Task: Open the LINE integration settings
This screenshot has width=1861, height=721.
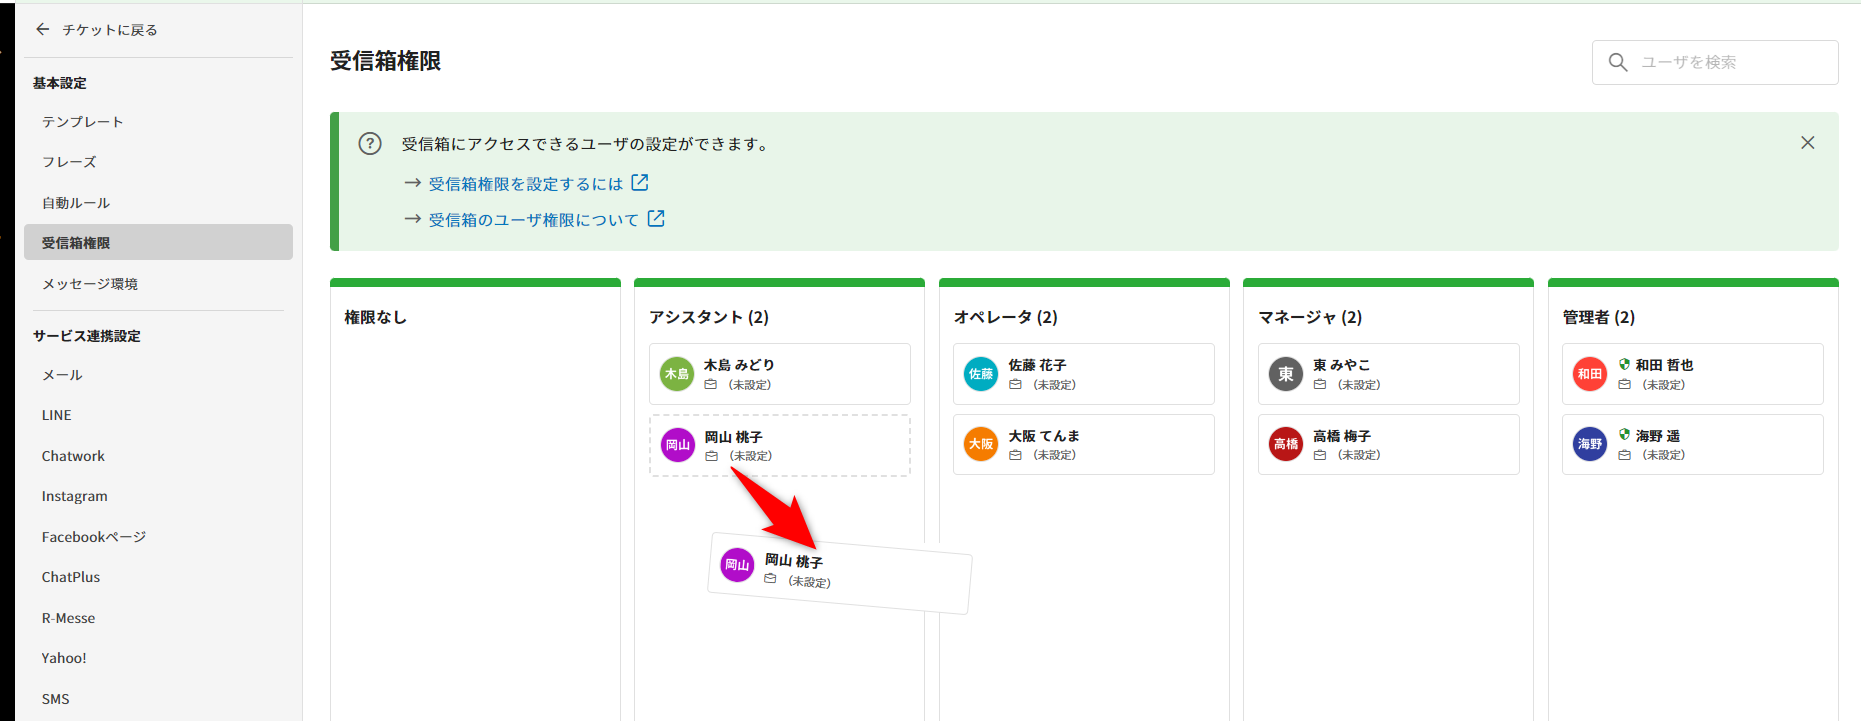Action: tap(57, 415)
